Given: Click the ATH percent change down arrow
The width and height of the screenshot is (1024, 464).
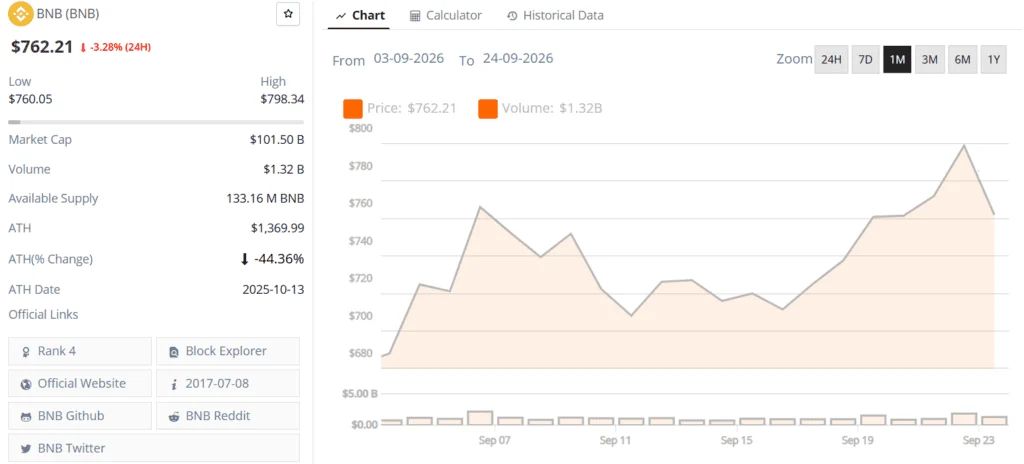Looking at the screenshot, I should click(244, 259).
